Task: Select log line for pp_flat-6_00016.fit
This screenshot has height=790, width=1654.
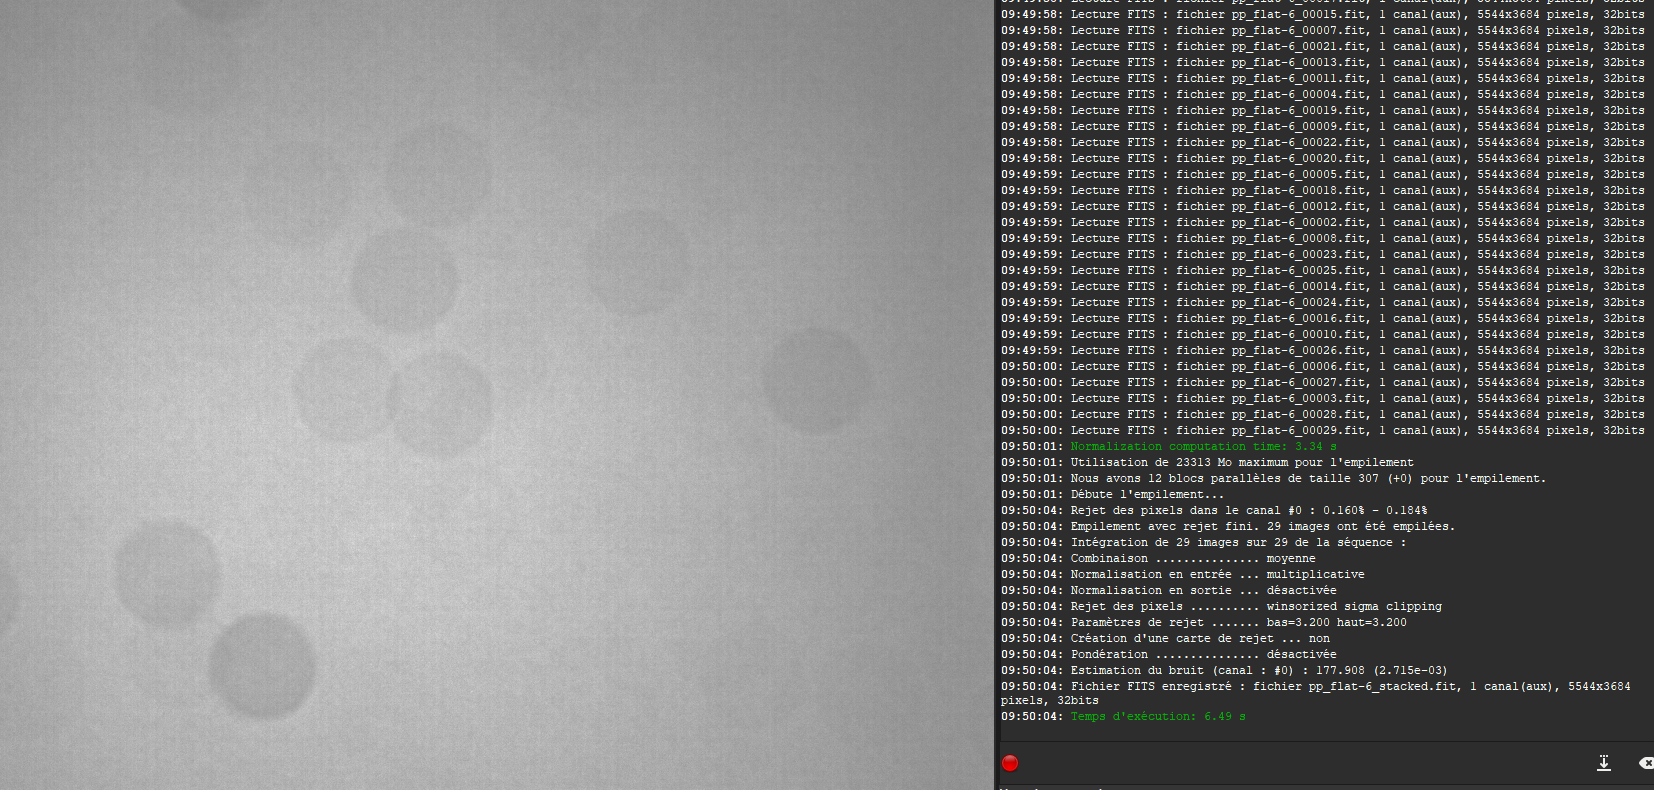Action: click(1323, 318)
